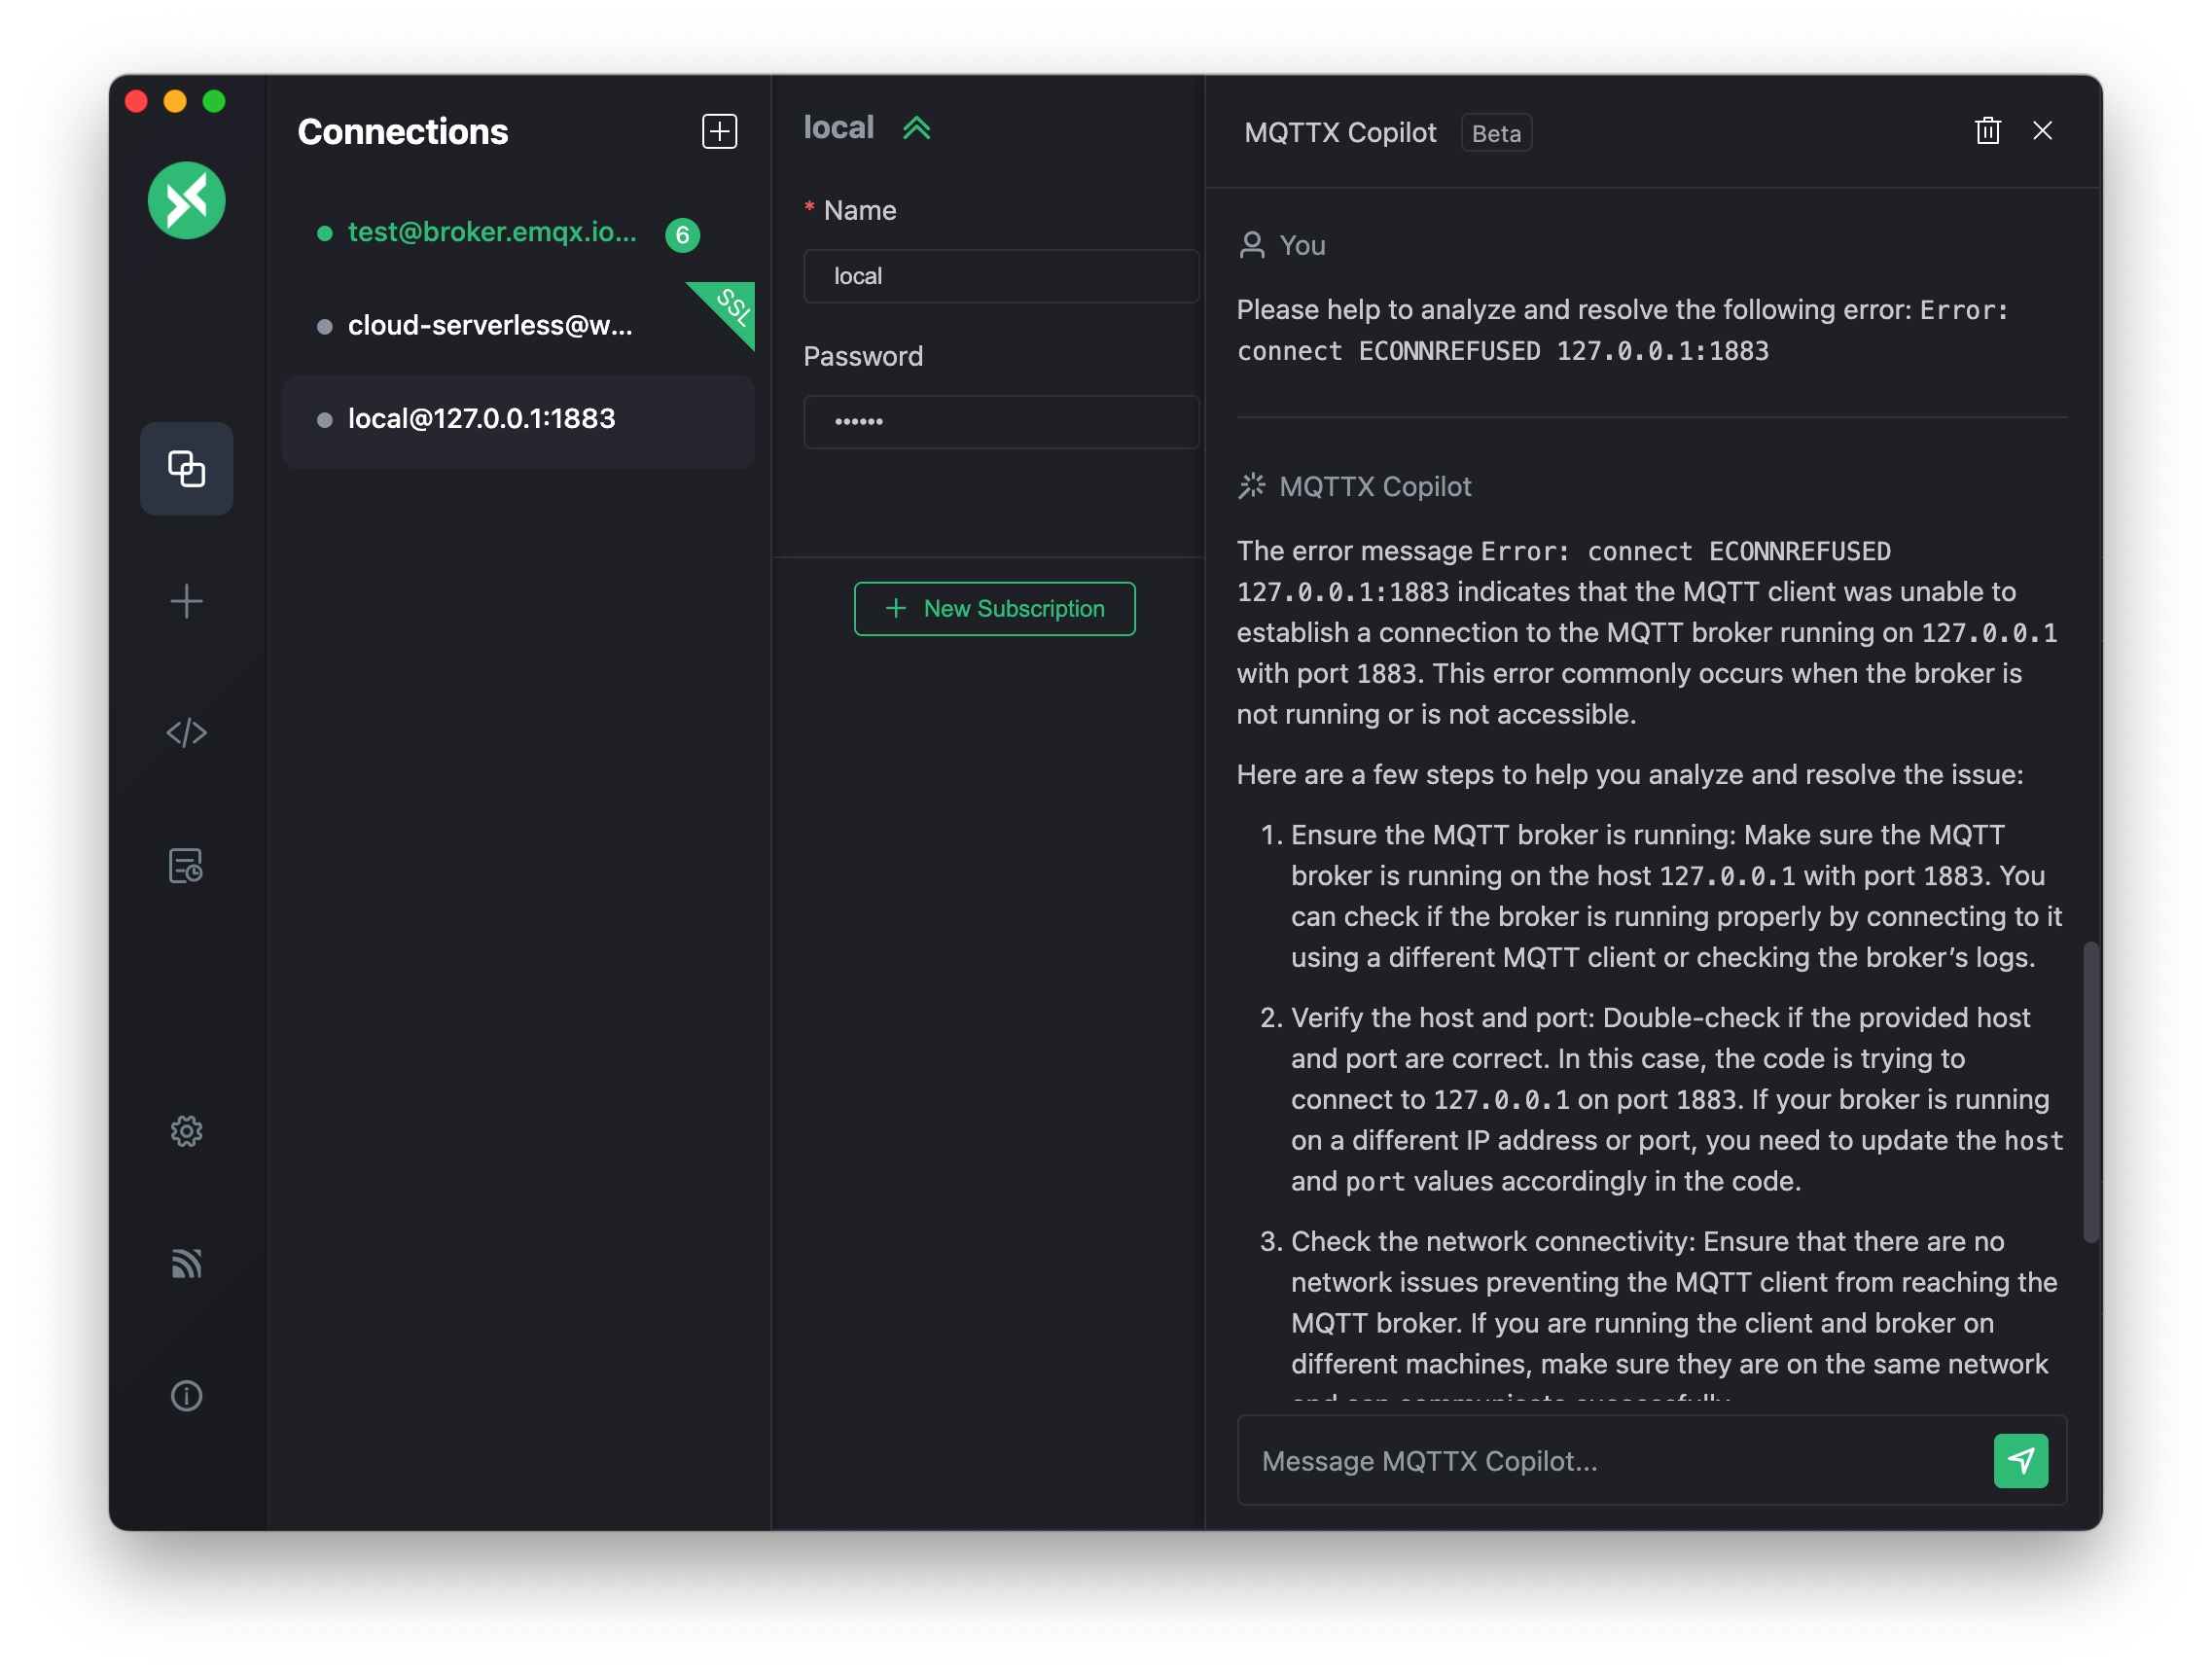Open the Script code icon page
Image resolution: width=2212 pixels, height=1675 pixels.
tap(186, 733)
